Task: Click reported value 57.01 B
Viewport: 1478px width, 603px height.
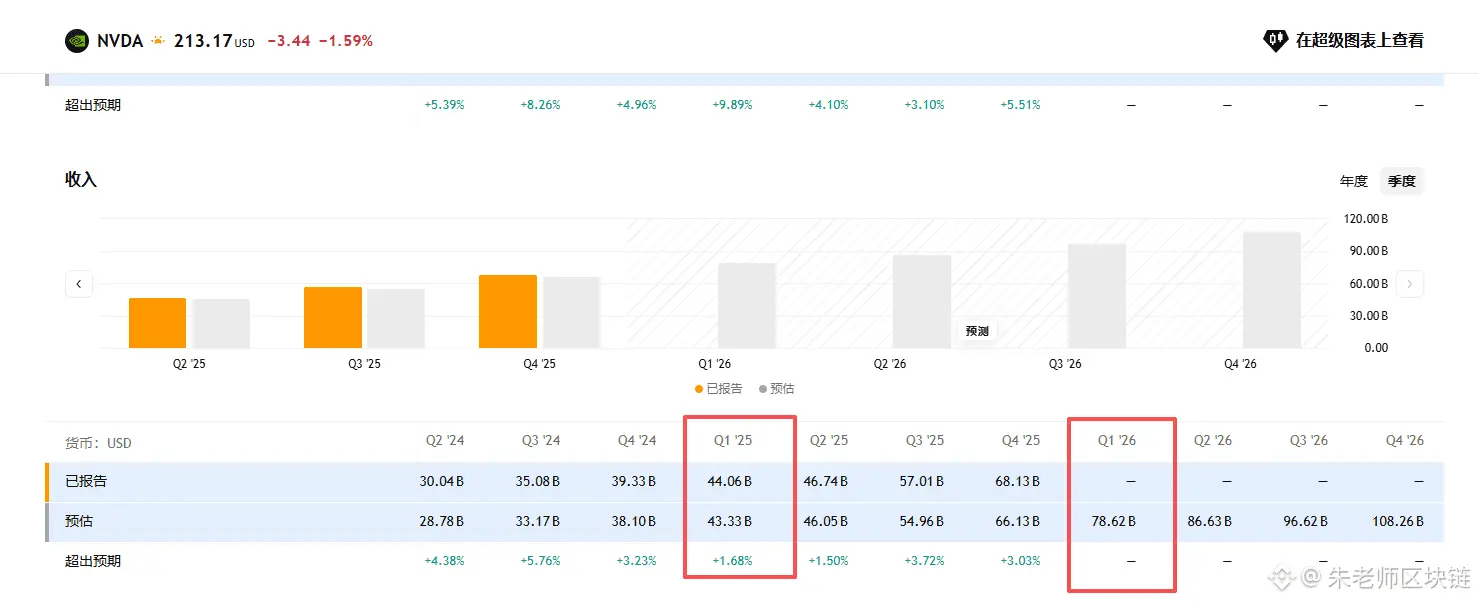Action: point(921,482)
